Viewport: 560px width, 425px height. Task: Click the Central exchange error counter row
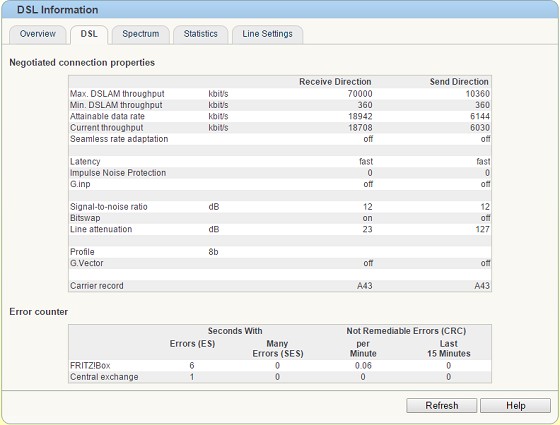tap(280, 377)
